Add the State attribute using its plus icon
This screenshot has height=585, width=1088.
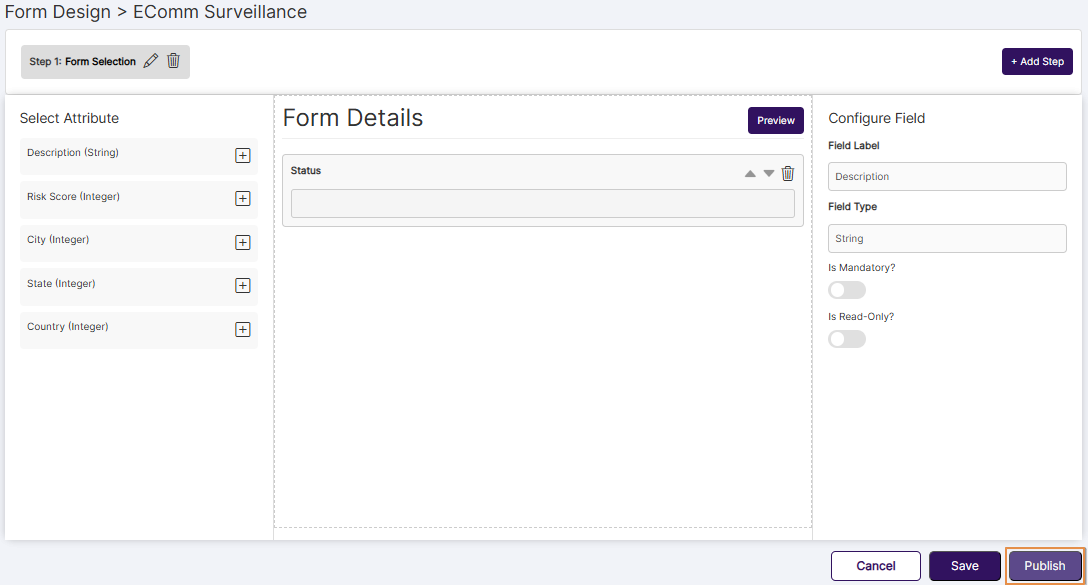(x=242, y=285)
